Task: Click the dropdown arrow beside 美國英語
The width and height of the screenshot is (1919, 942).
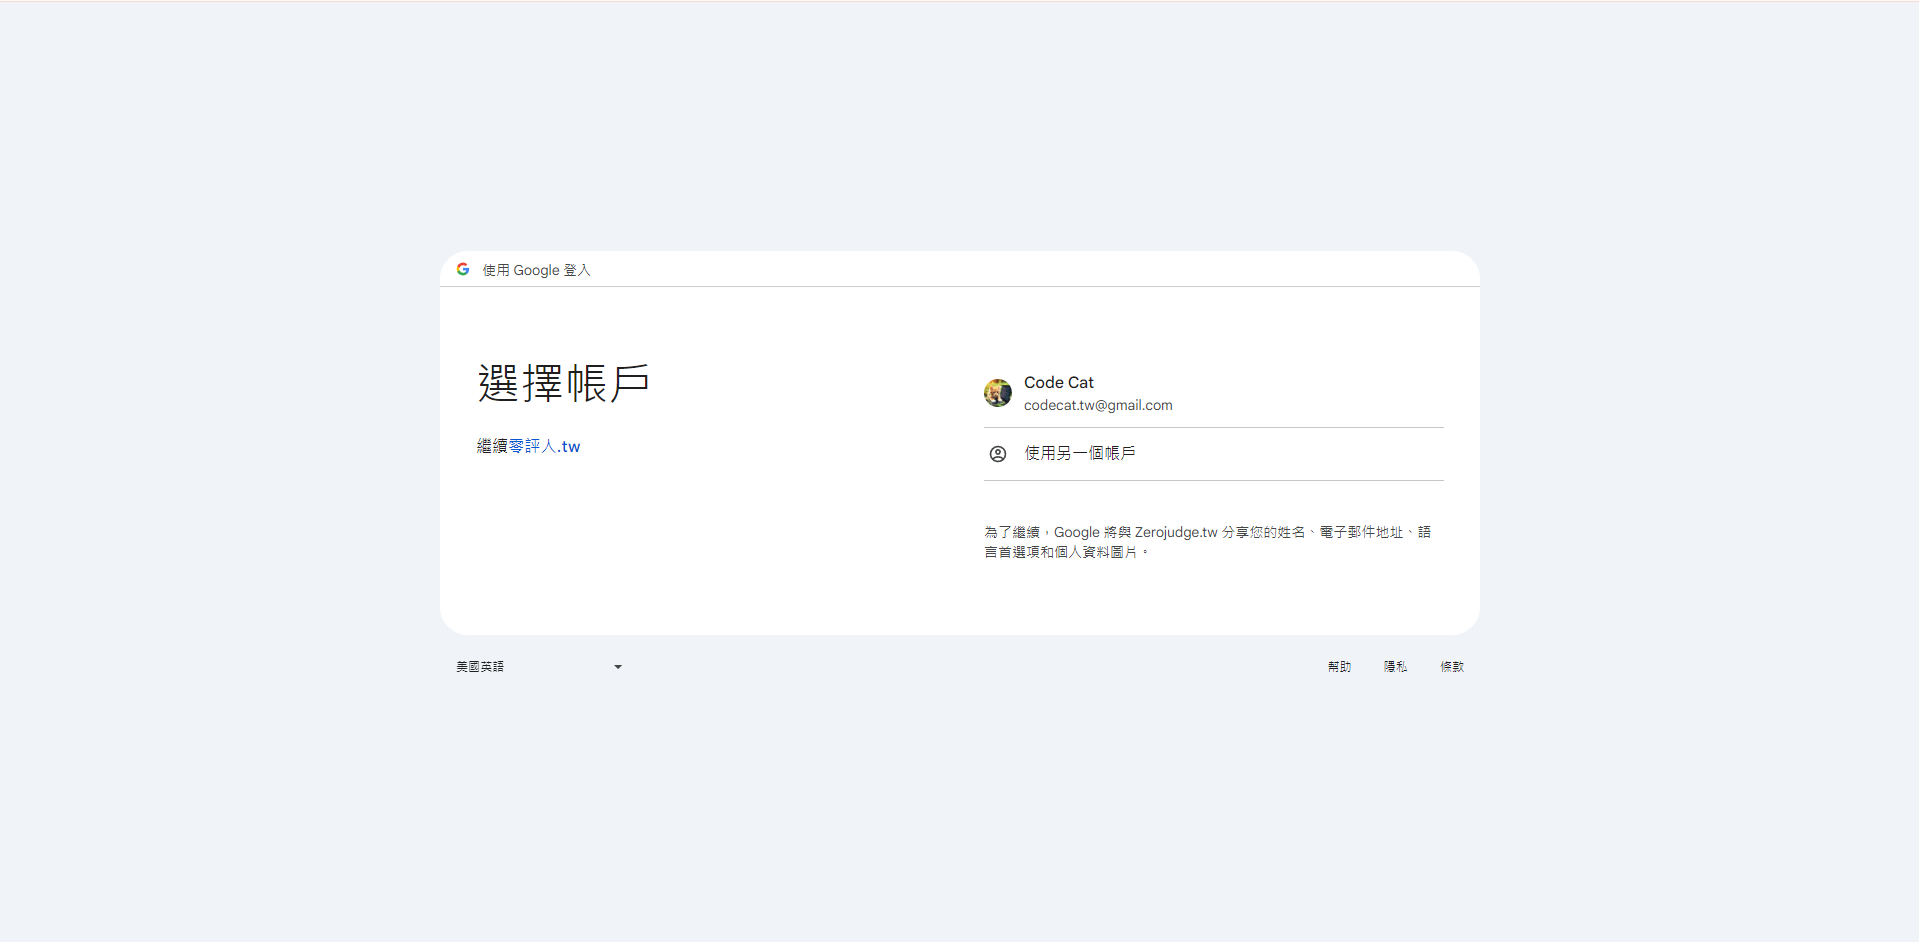Action: pos(617,666)
